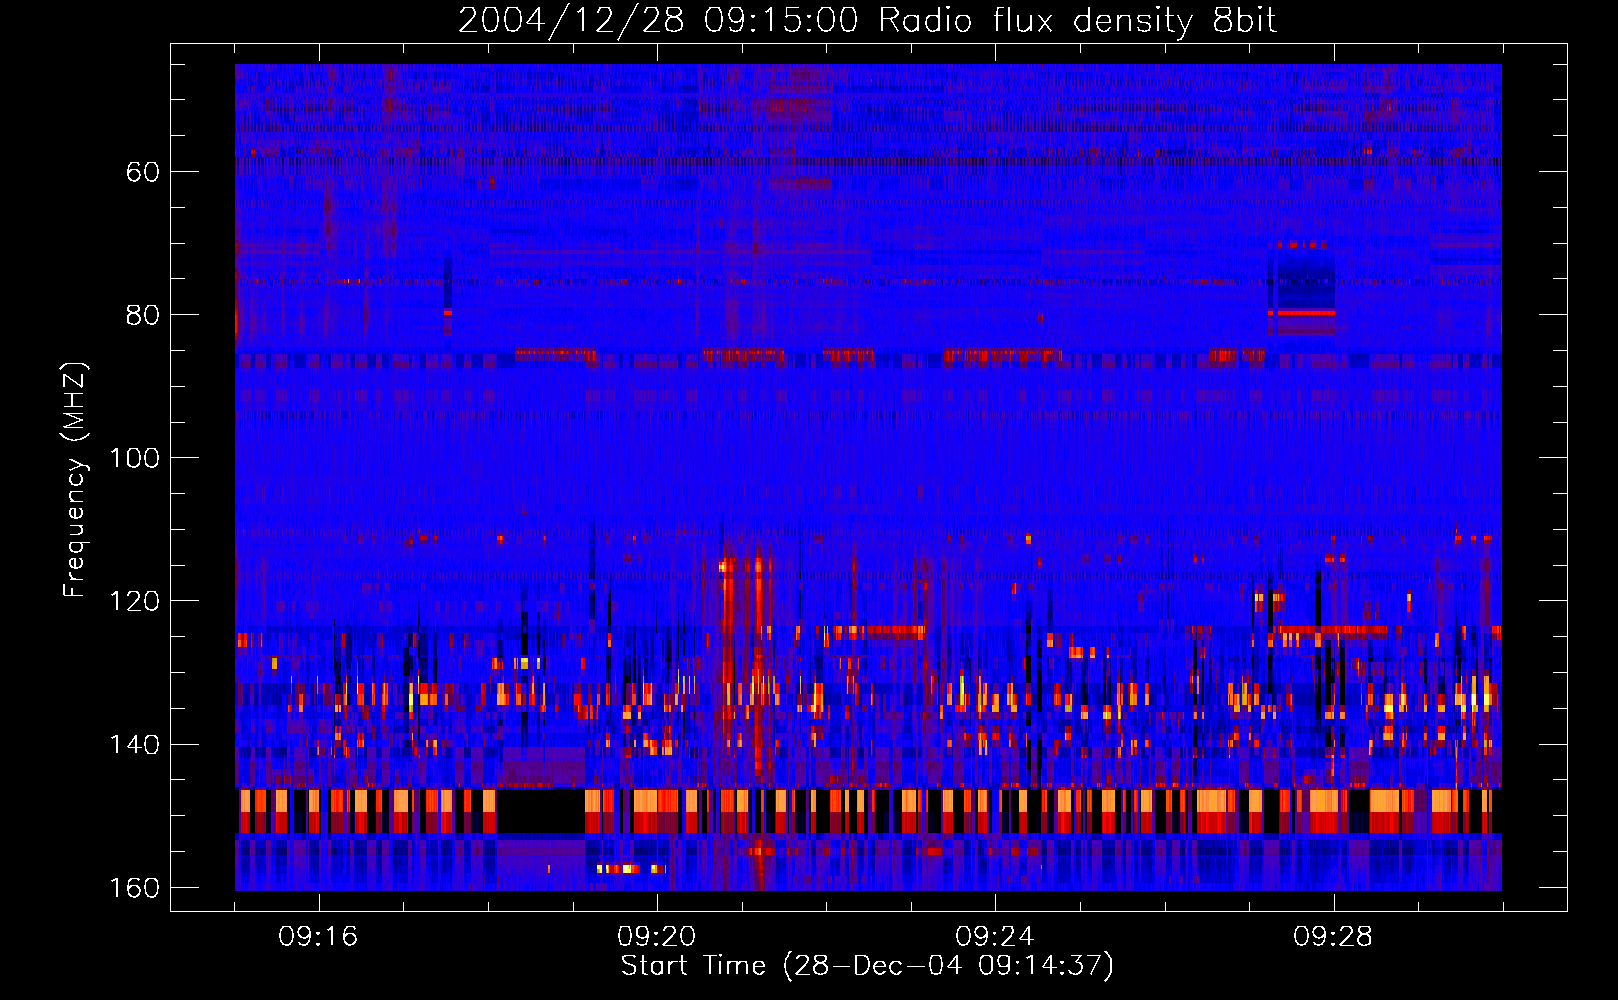Click the 09:24 time tick label

(x=994, y=937)
